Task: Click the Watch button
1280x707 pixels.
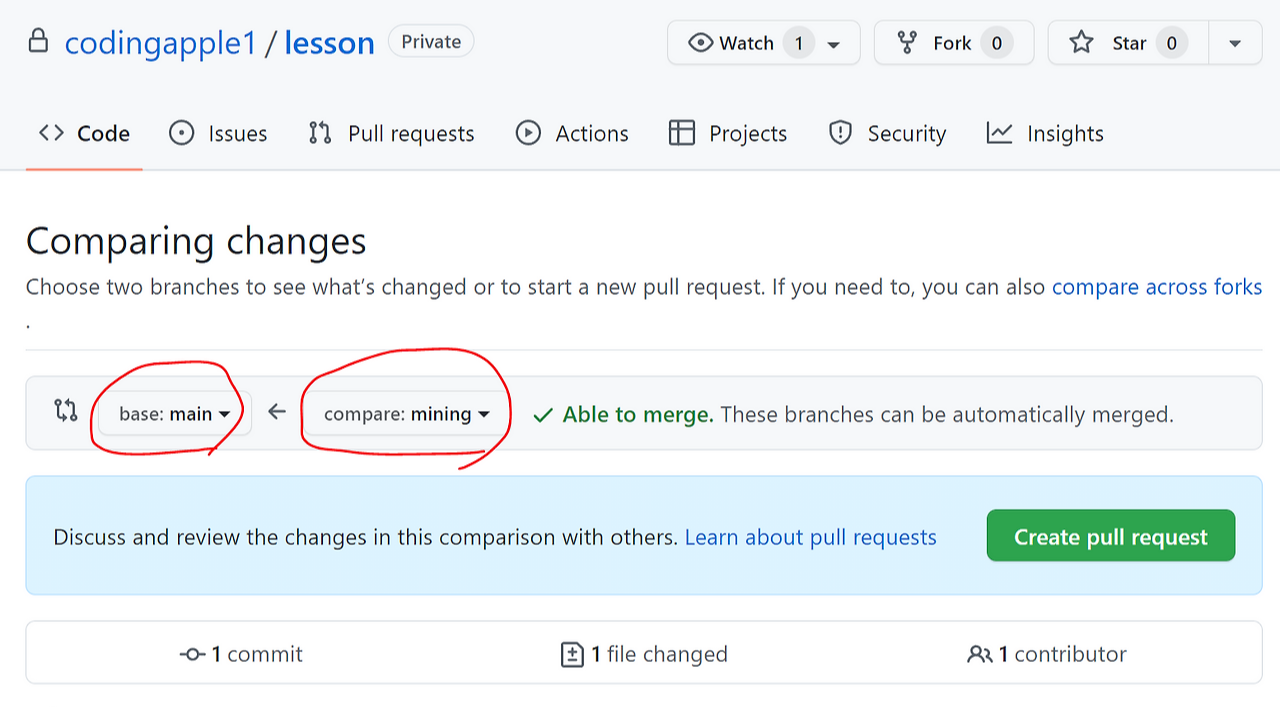Action: tap(764, 43)
